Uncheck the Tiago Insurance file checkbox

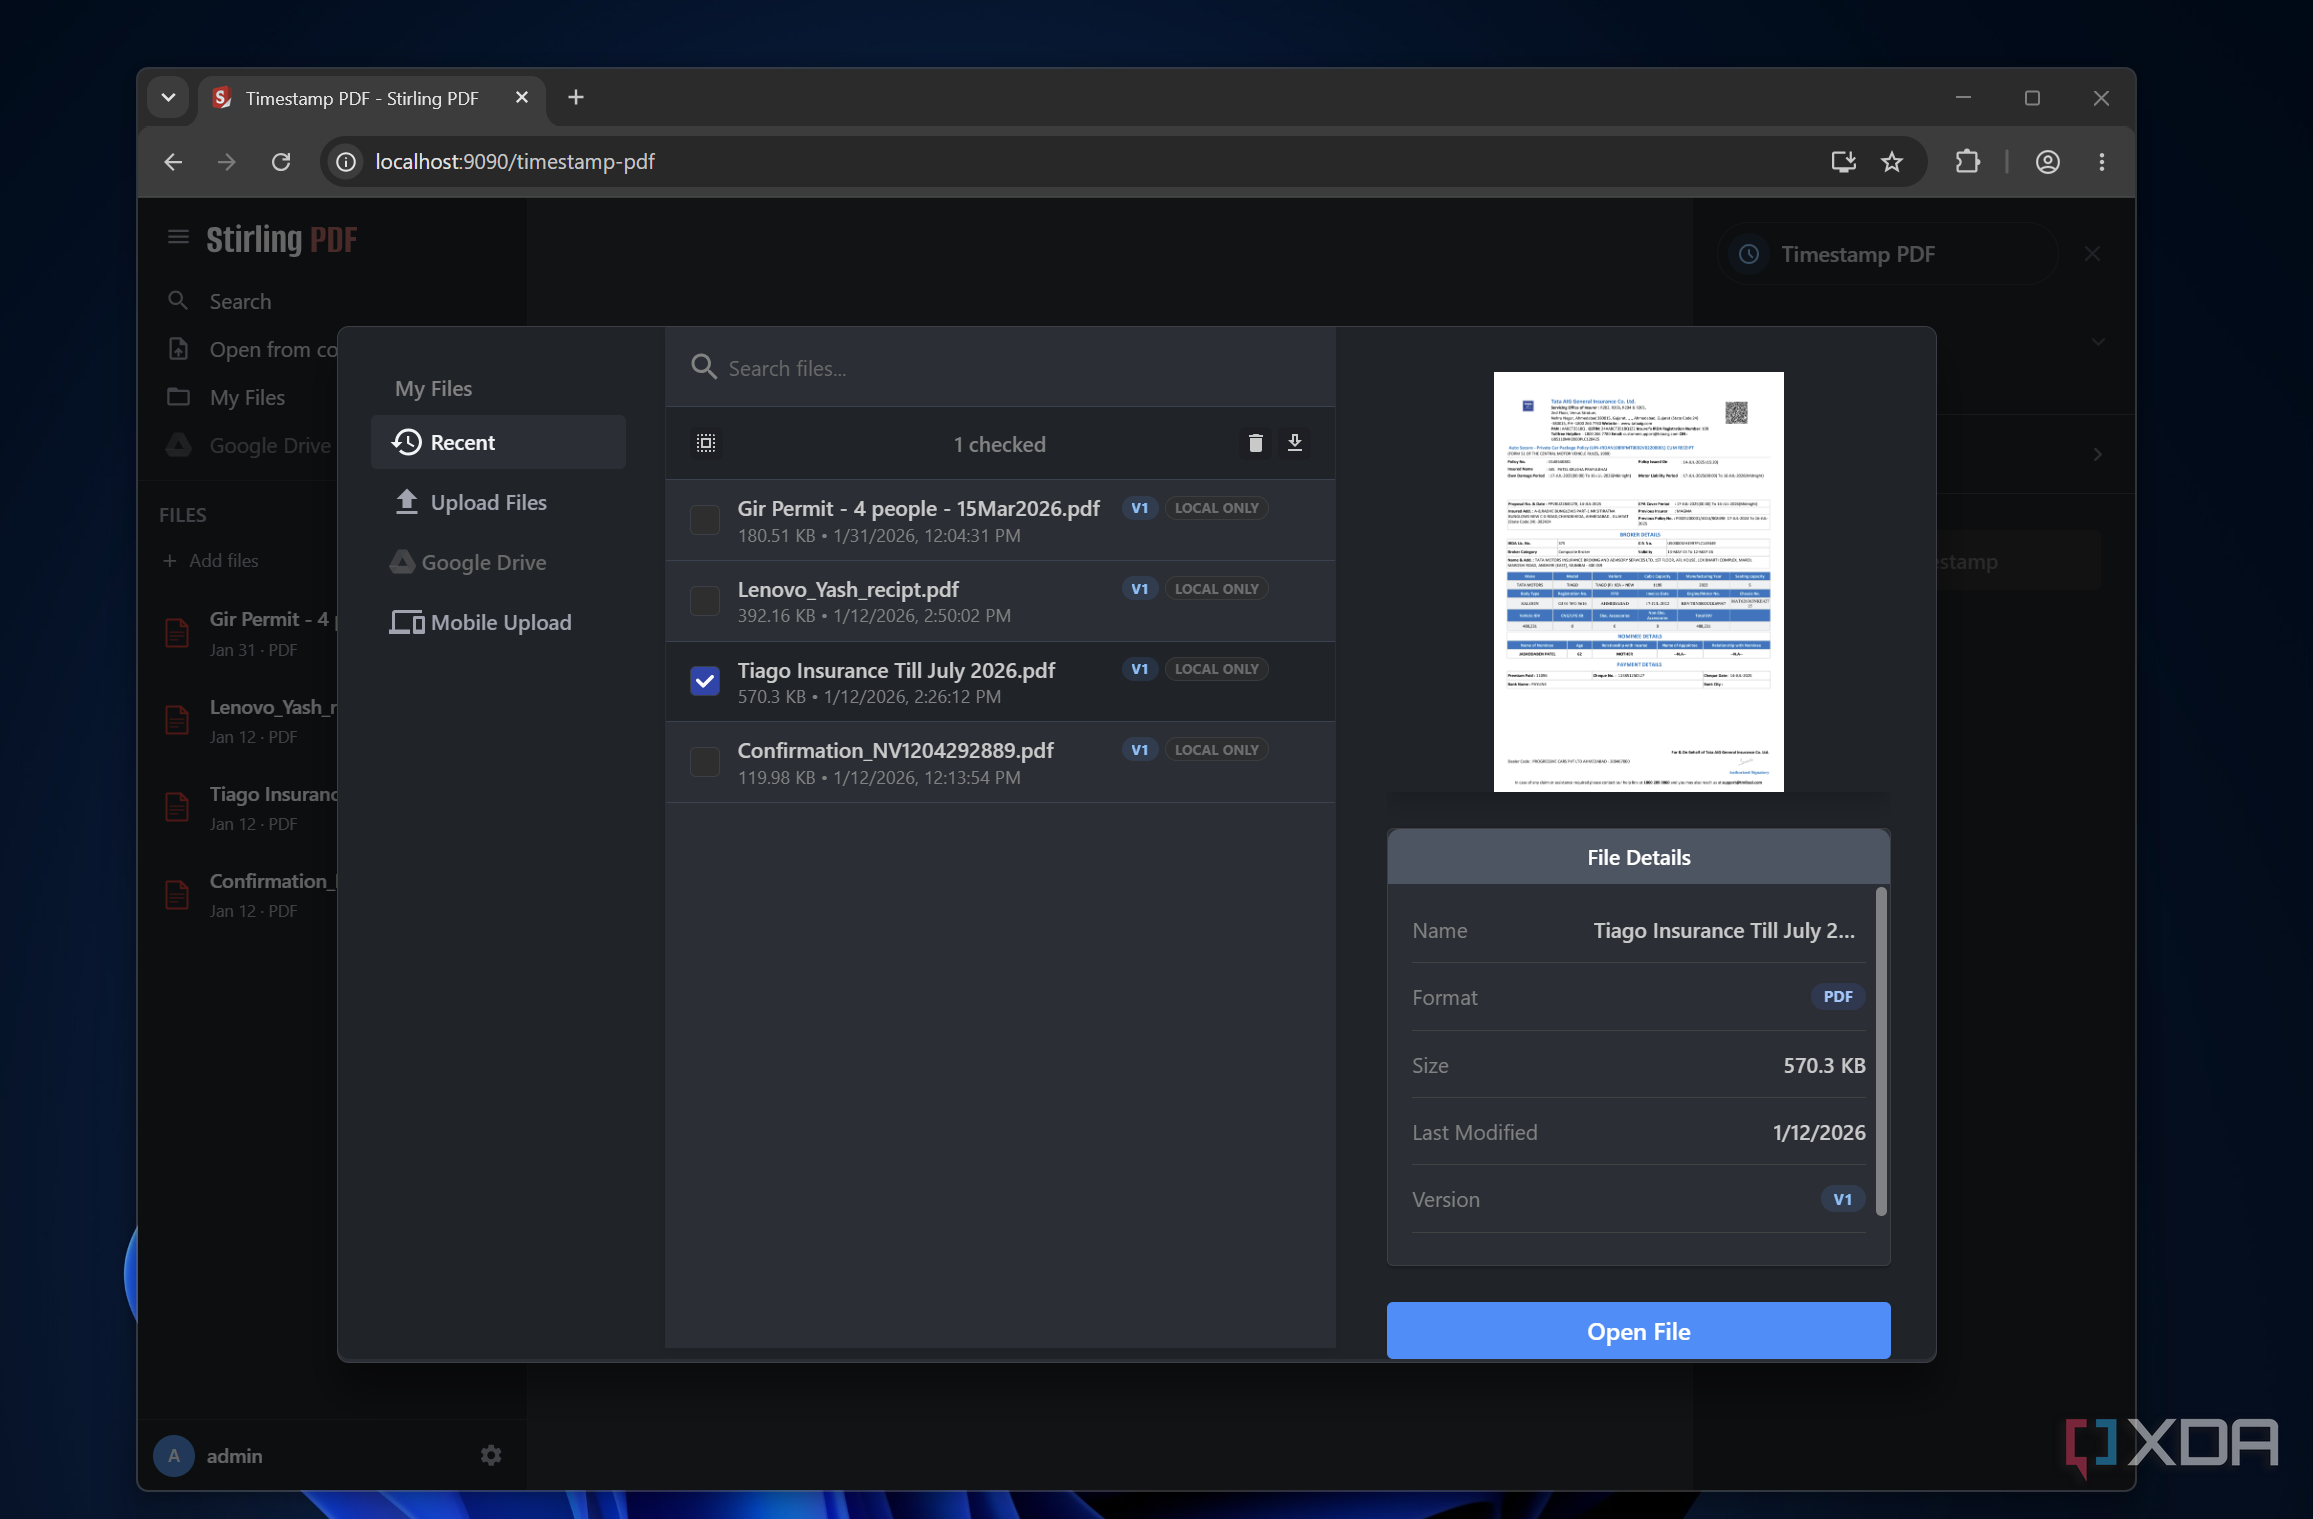(705, 681)
